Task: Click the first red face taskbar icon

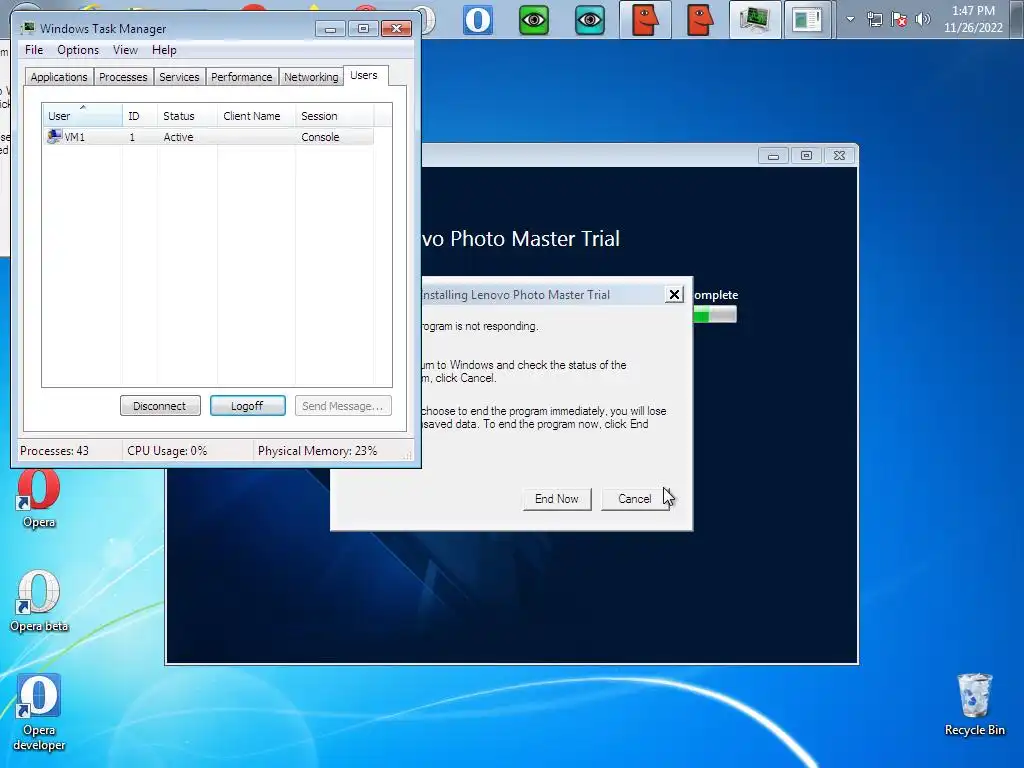Action: tap(645, 20)
